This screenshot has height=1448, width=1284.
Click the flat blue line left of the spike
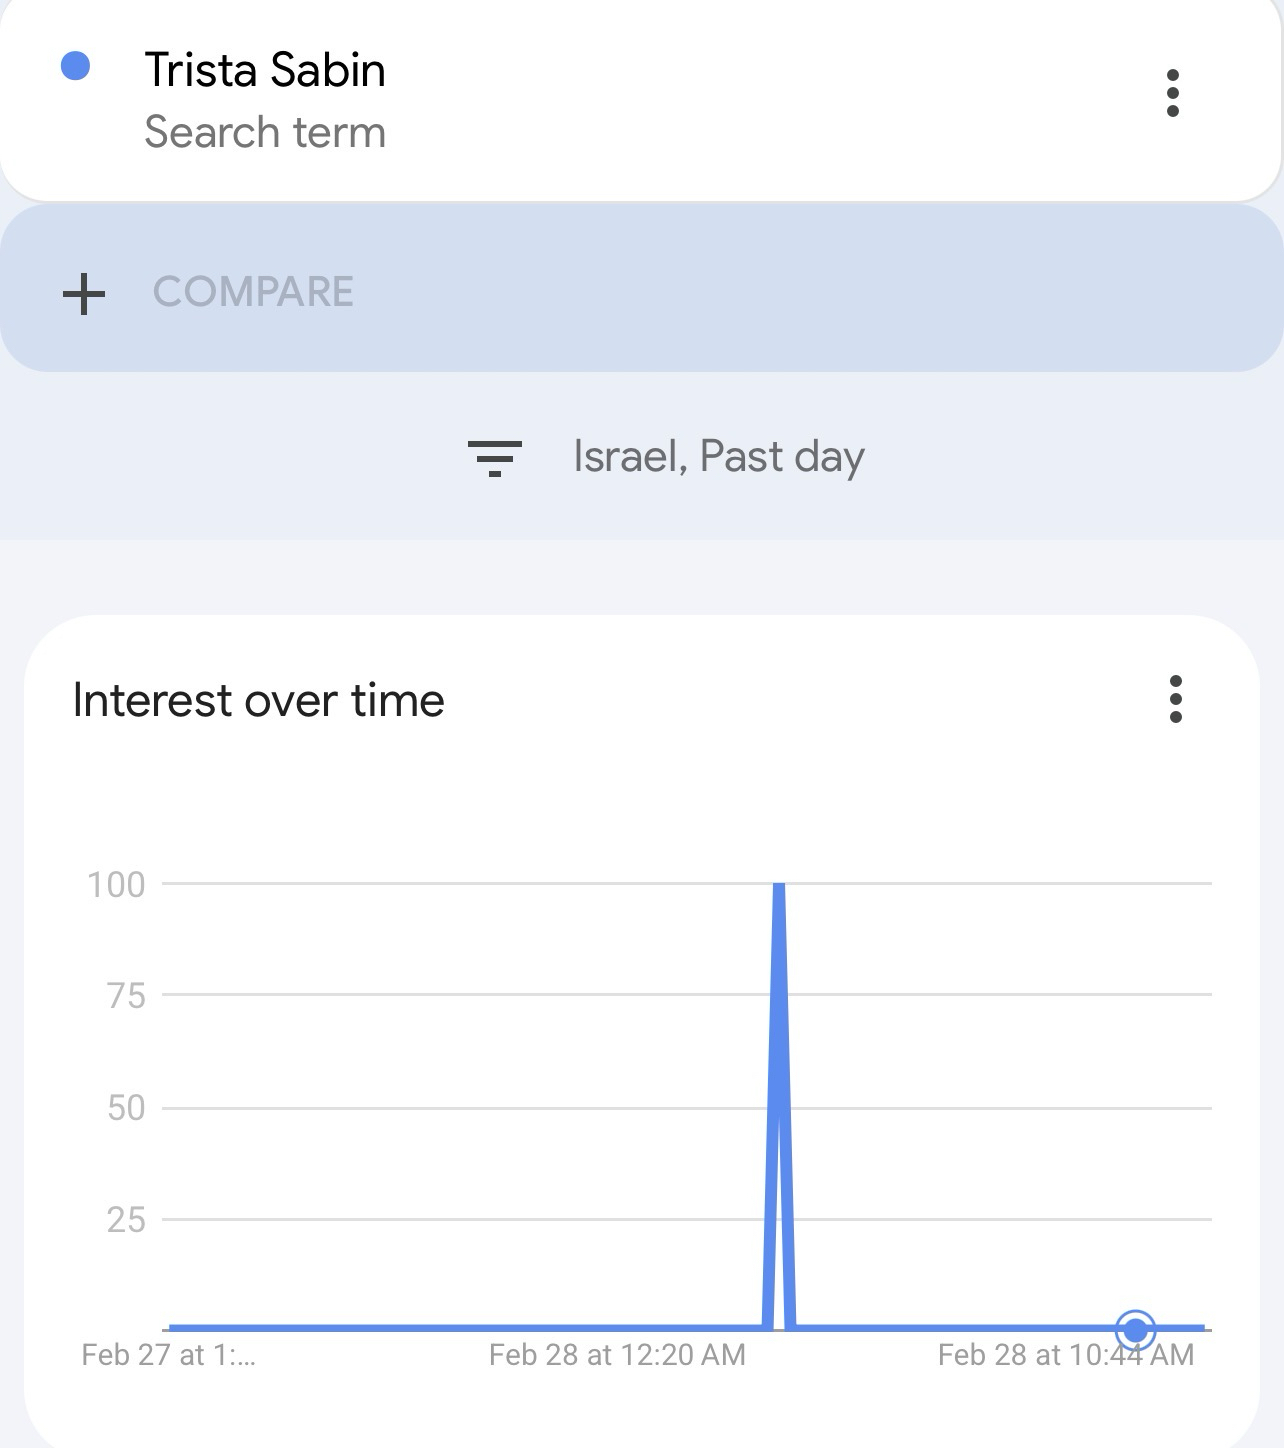click(x=460, y=1328)
